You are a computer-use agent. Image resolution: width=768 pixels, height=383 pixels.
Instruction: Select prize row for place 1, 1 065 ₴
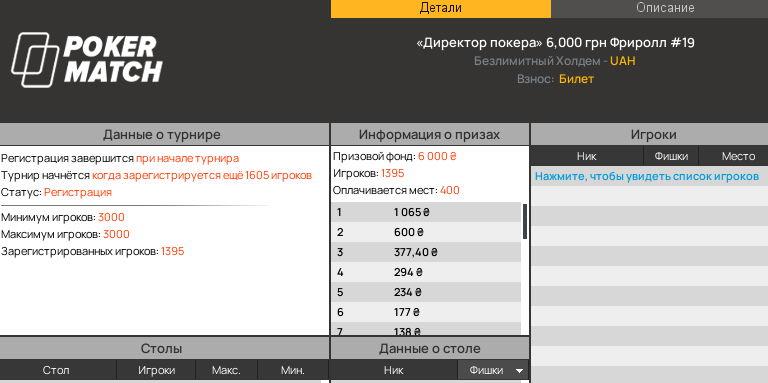point(426,213)
